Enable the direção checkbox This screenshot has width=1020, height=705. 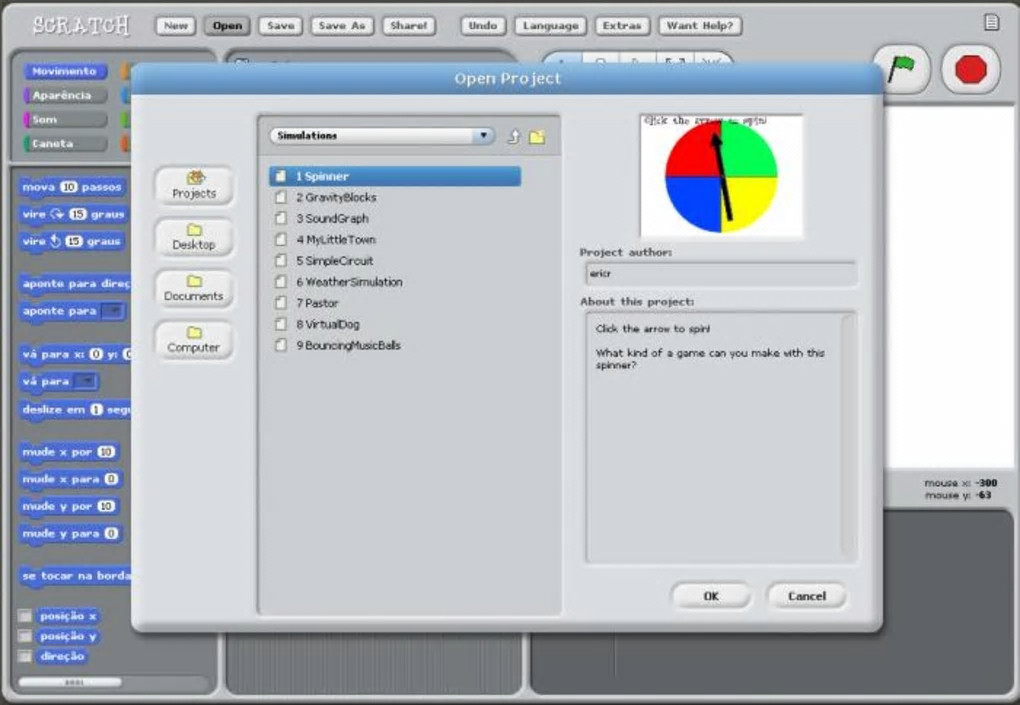[25, 656]
